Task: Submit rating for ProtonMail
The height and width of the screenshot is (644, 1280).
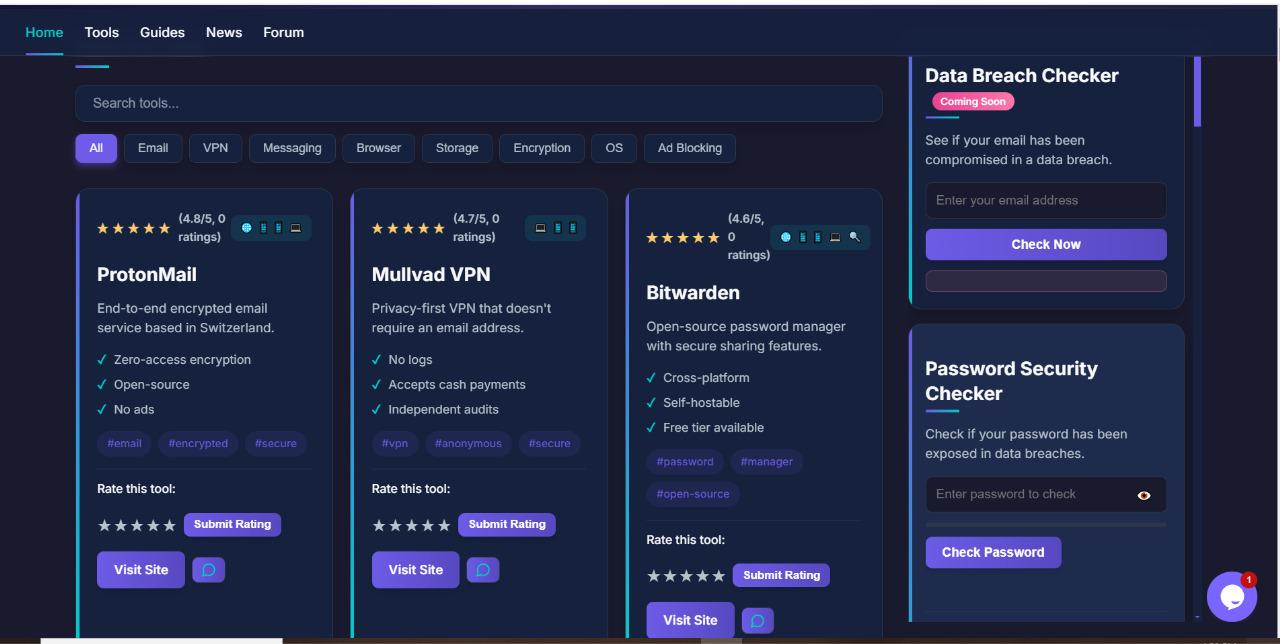Action: (232, 524)
